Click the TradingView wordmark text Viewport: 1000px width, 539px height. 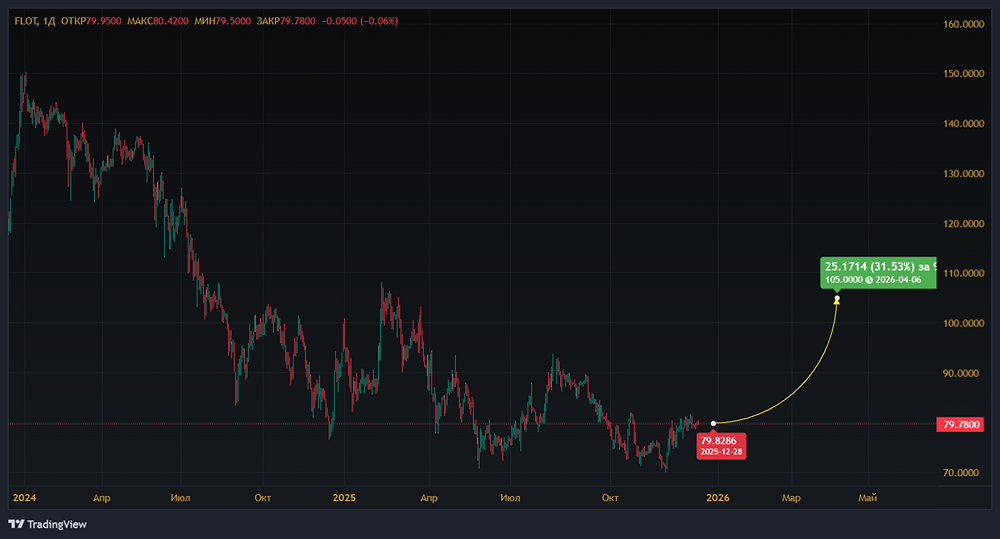point(57,524)
